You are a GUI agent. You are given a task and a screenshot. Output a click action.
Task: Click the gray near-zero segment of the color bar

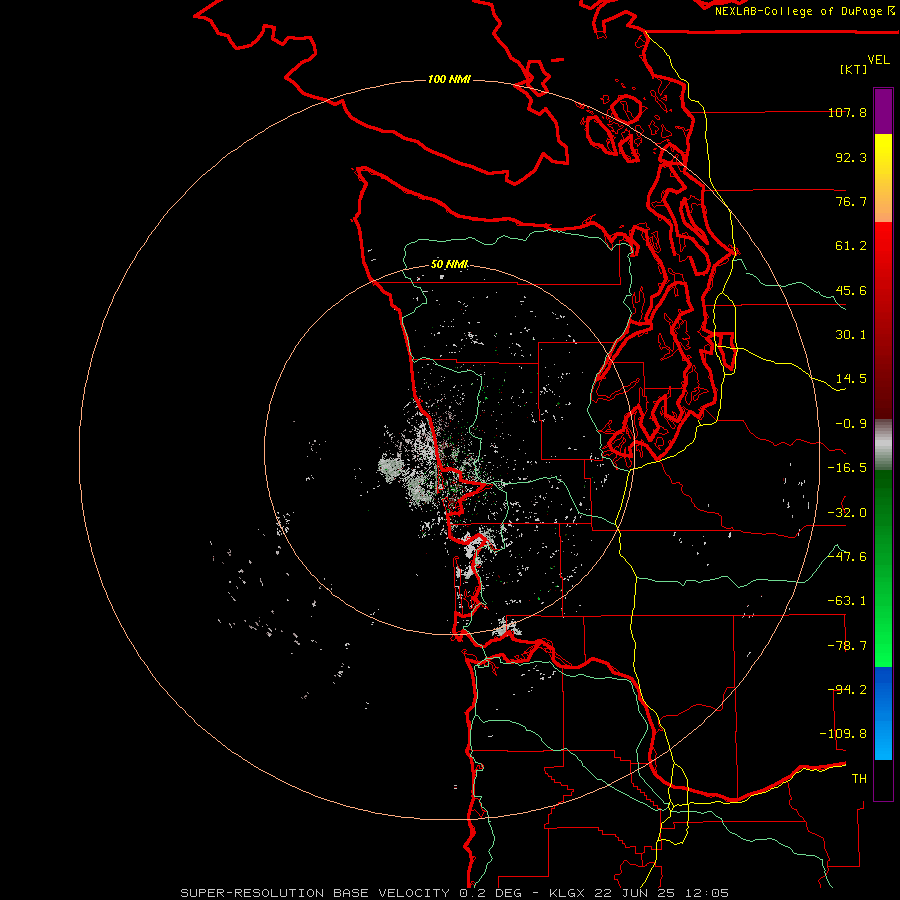point(883,444)
